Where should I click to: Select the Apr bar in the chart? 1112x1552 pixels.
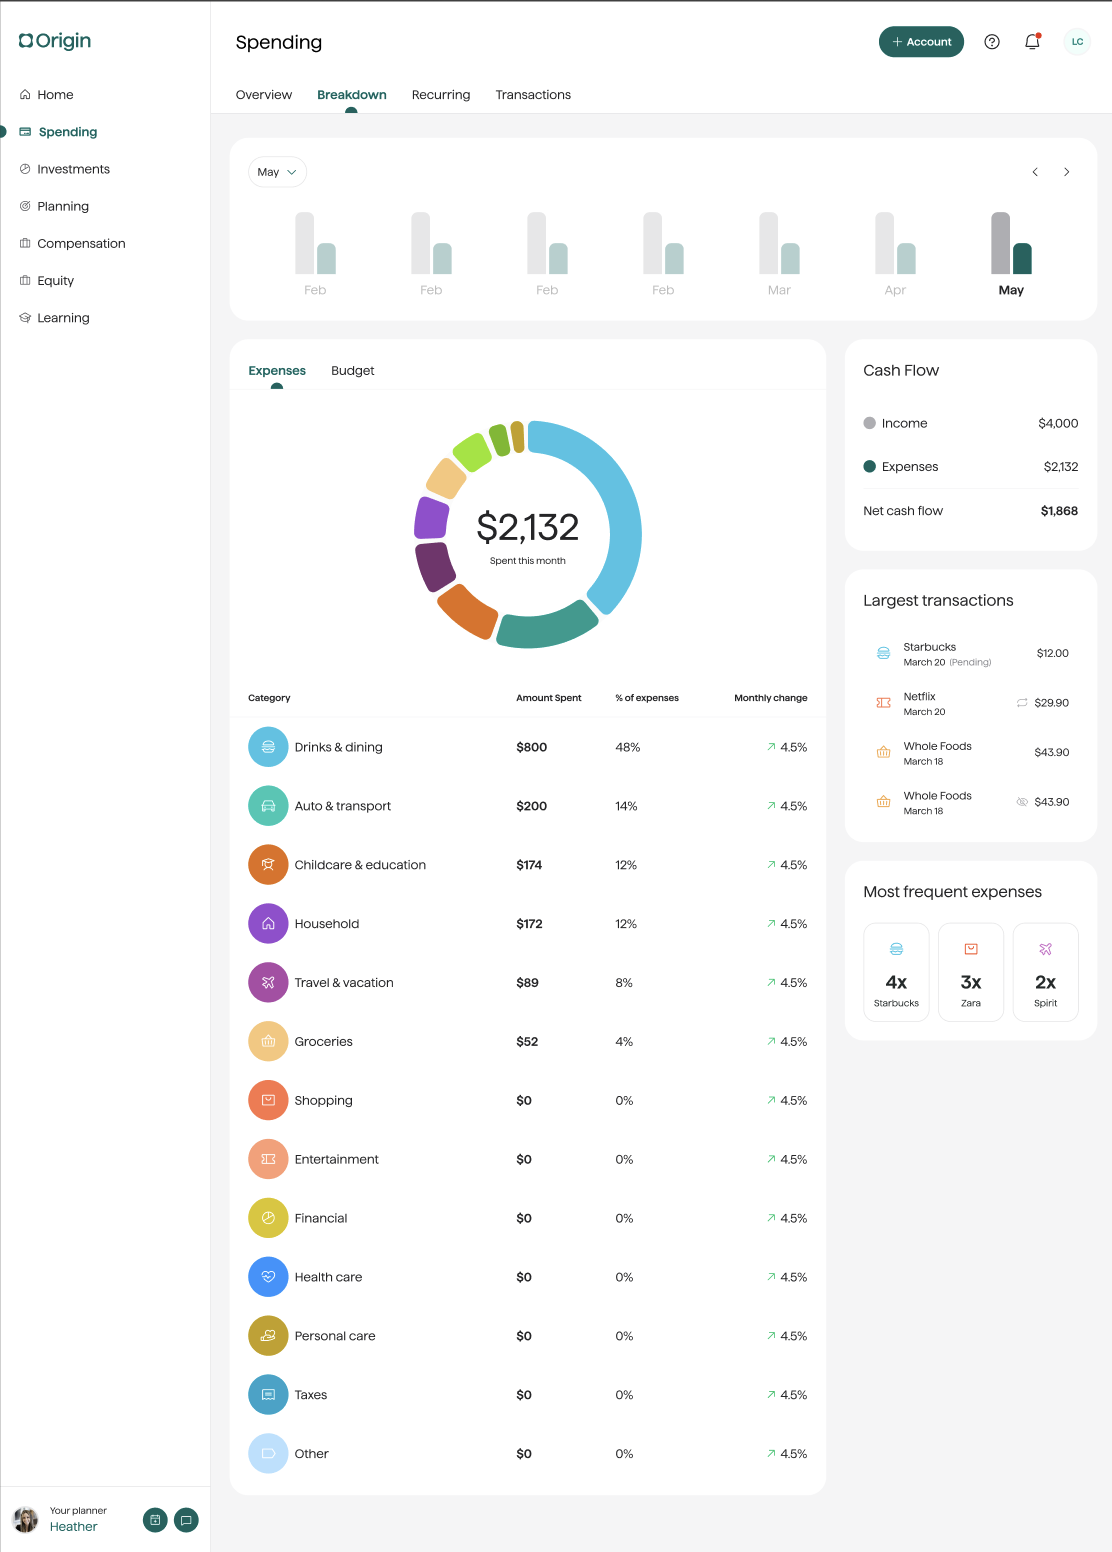click(895, 254)
